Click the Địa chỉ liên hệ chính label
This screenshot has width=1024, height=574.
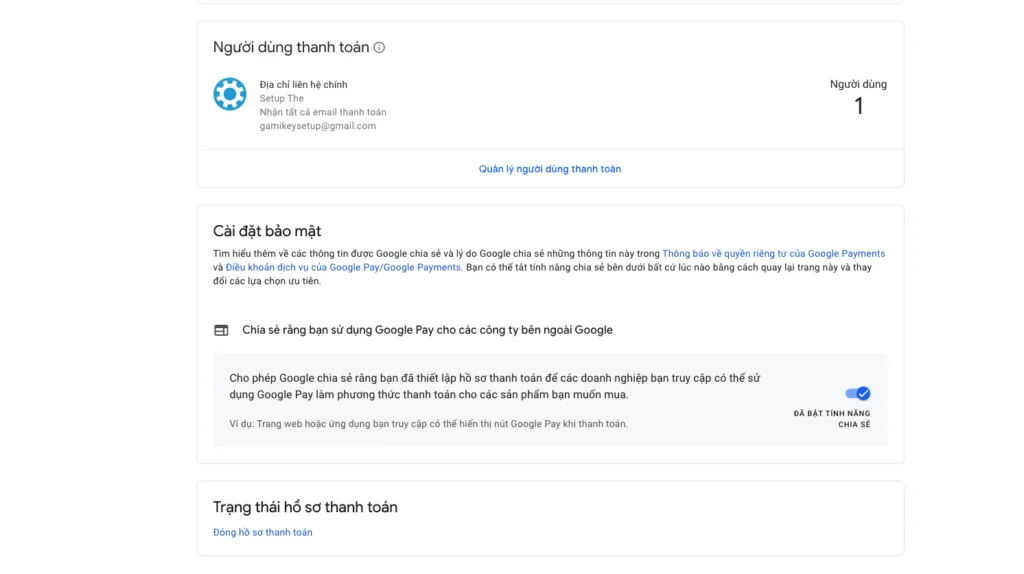tap(303, 85)
